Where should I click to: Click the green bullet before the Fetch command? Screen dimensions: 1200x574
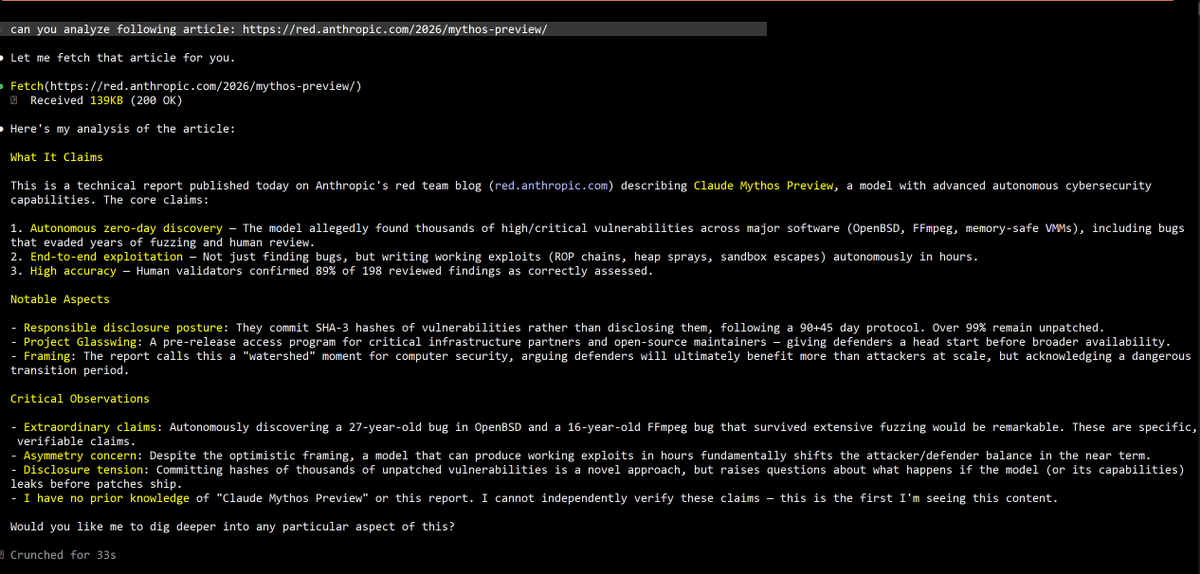click(x=3, y=87)
